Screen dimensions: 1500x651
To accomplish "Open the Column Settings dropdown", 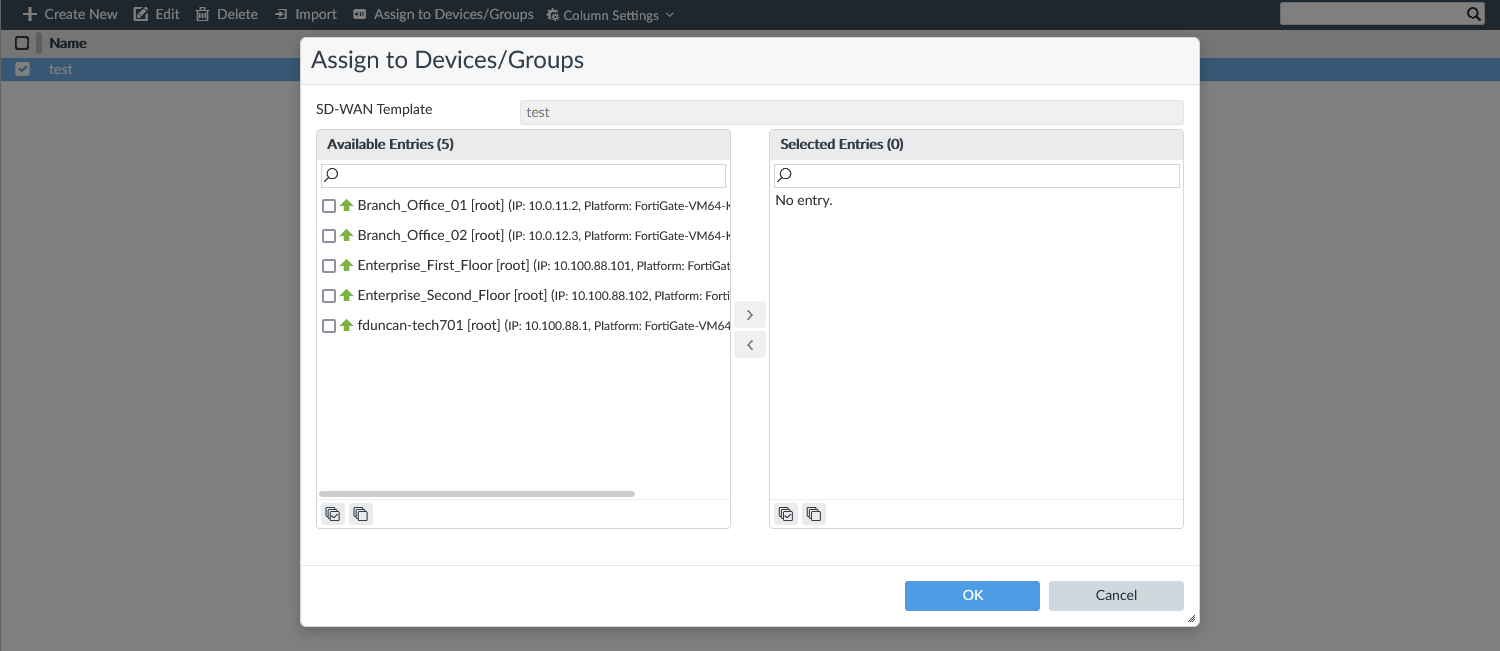I will click(x=610, y=15).
